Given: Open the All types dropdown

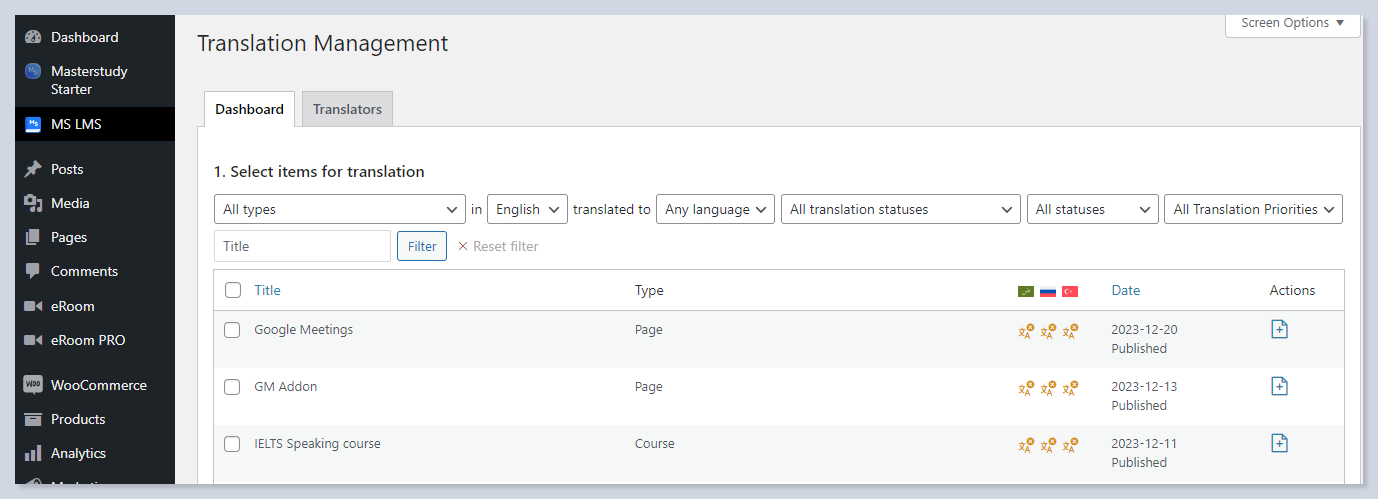Looking at the screenshot, I should tap(339, 209).
